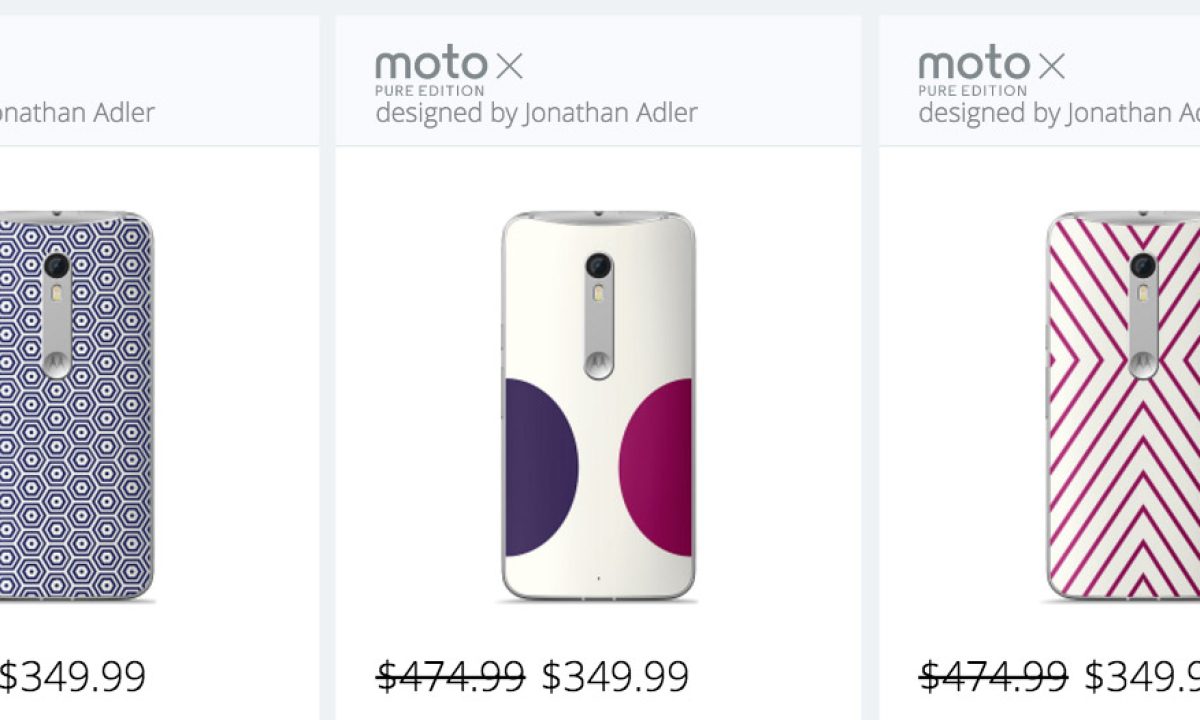Select the purple half-circle on white phone
Image resolution: width=1200 pixels, height=720 pixels.
coord(538,467)
